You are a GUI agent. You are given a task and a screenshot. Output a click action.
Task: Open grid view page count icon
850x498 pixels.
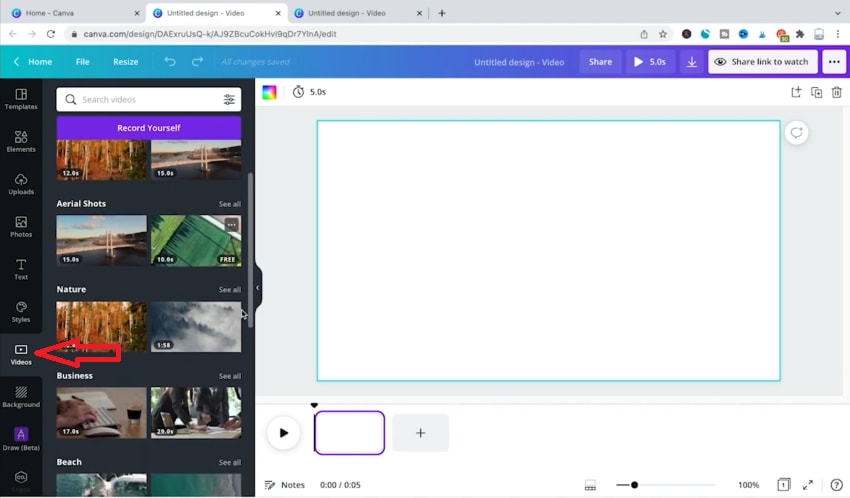784,484
